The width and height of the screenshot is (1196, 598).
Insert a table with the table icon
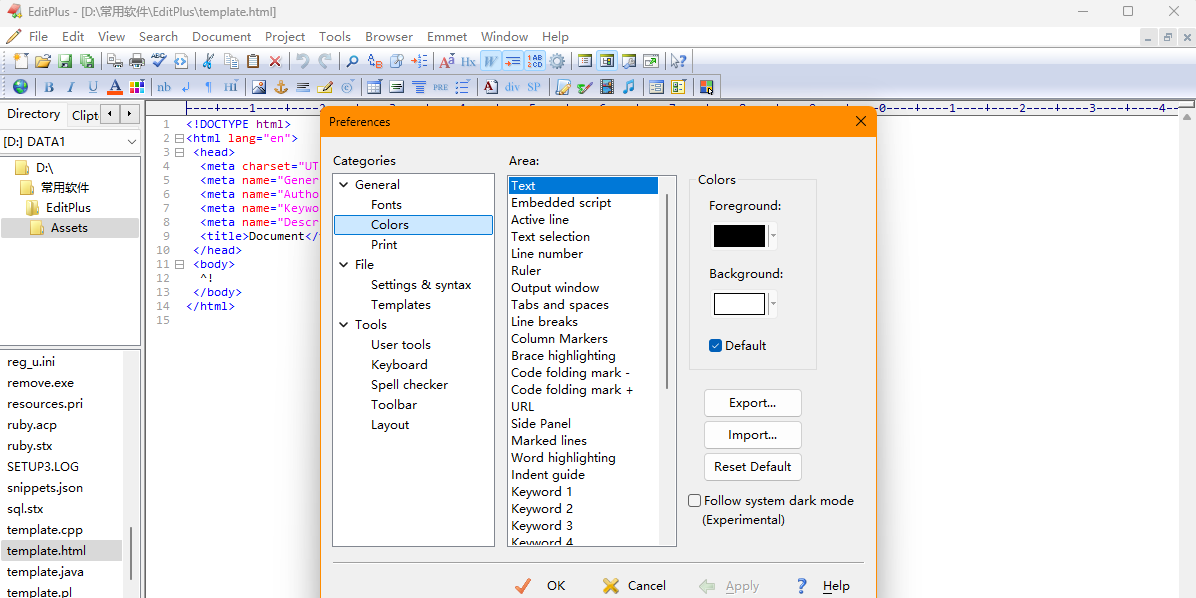tap(374, 86)
